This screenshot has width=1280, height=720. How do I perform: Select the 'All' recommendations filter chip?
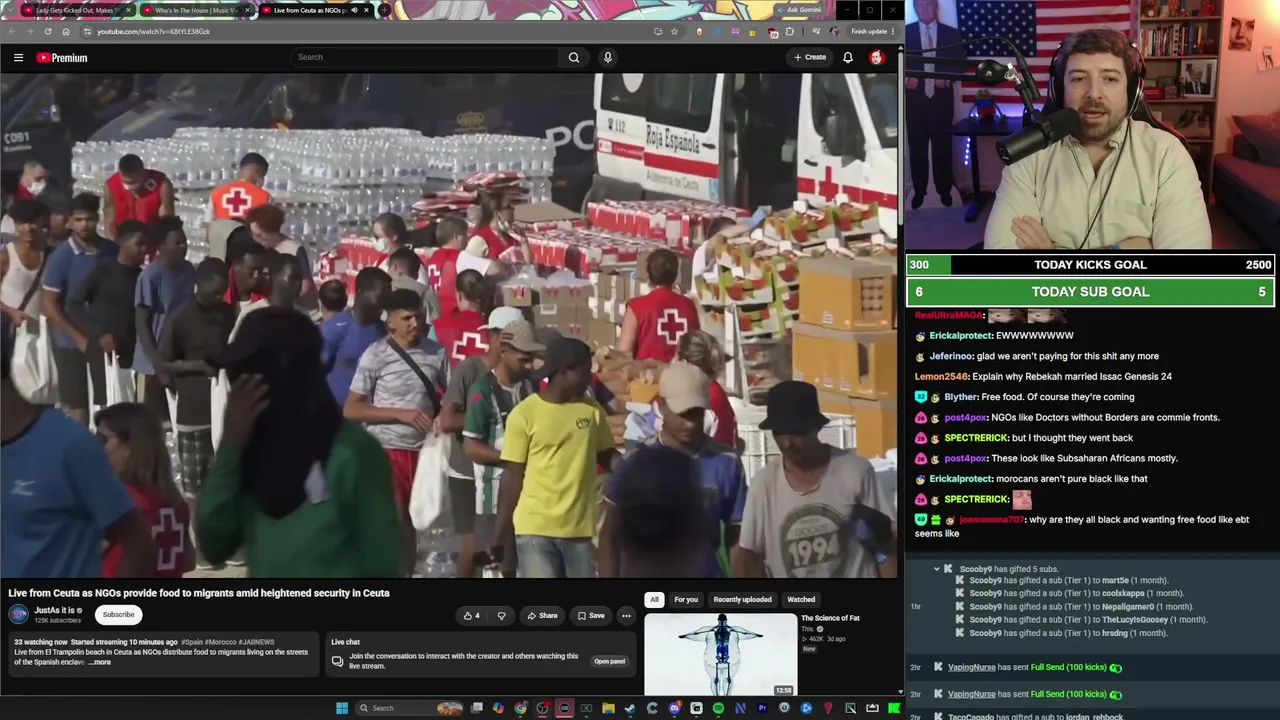[x=654, y=600]
